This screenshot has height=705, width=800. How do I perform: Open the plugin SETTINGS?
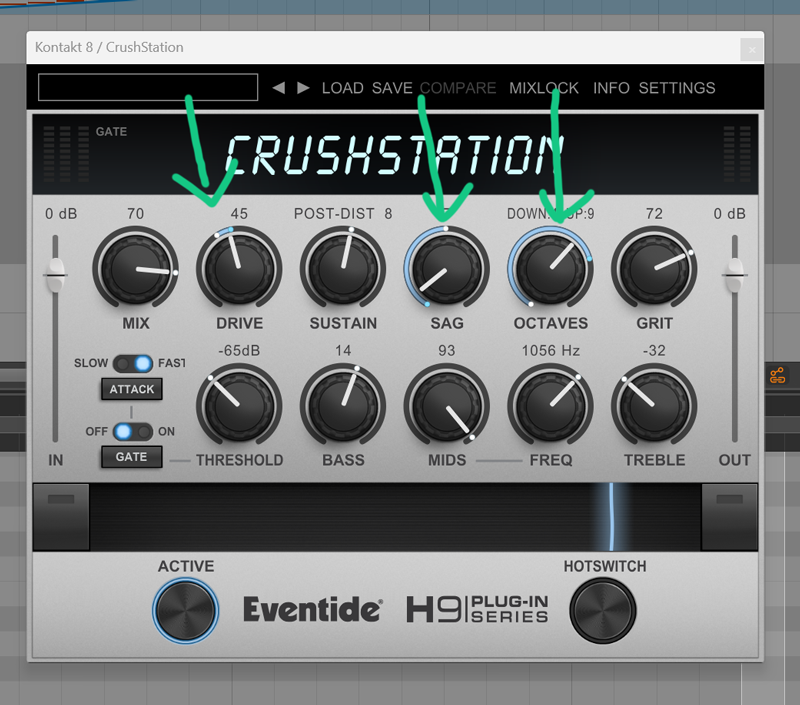[x=677, y=88]
